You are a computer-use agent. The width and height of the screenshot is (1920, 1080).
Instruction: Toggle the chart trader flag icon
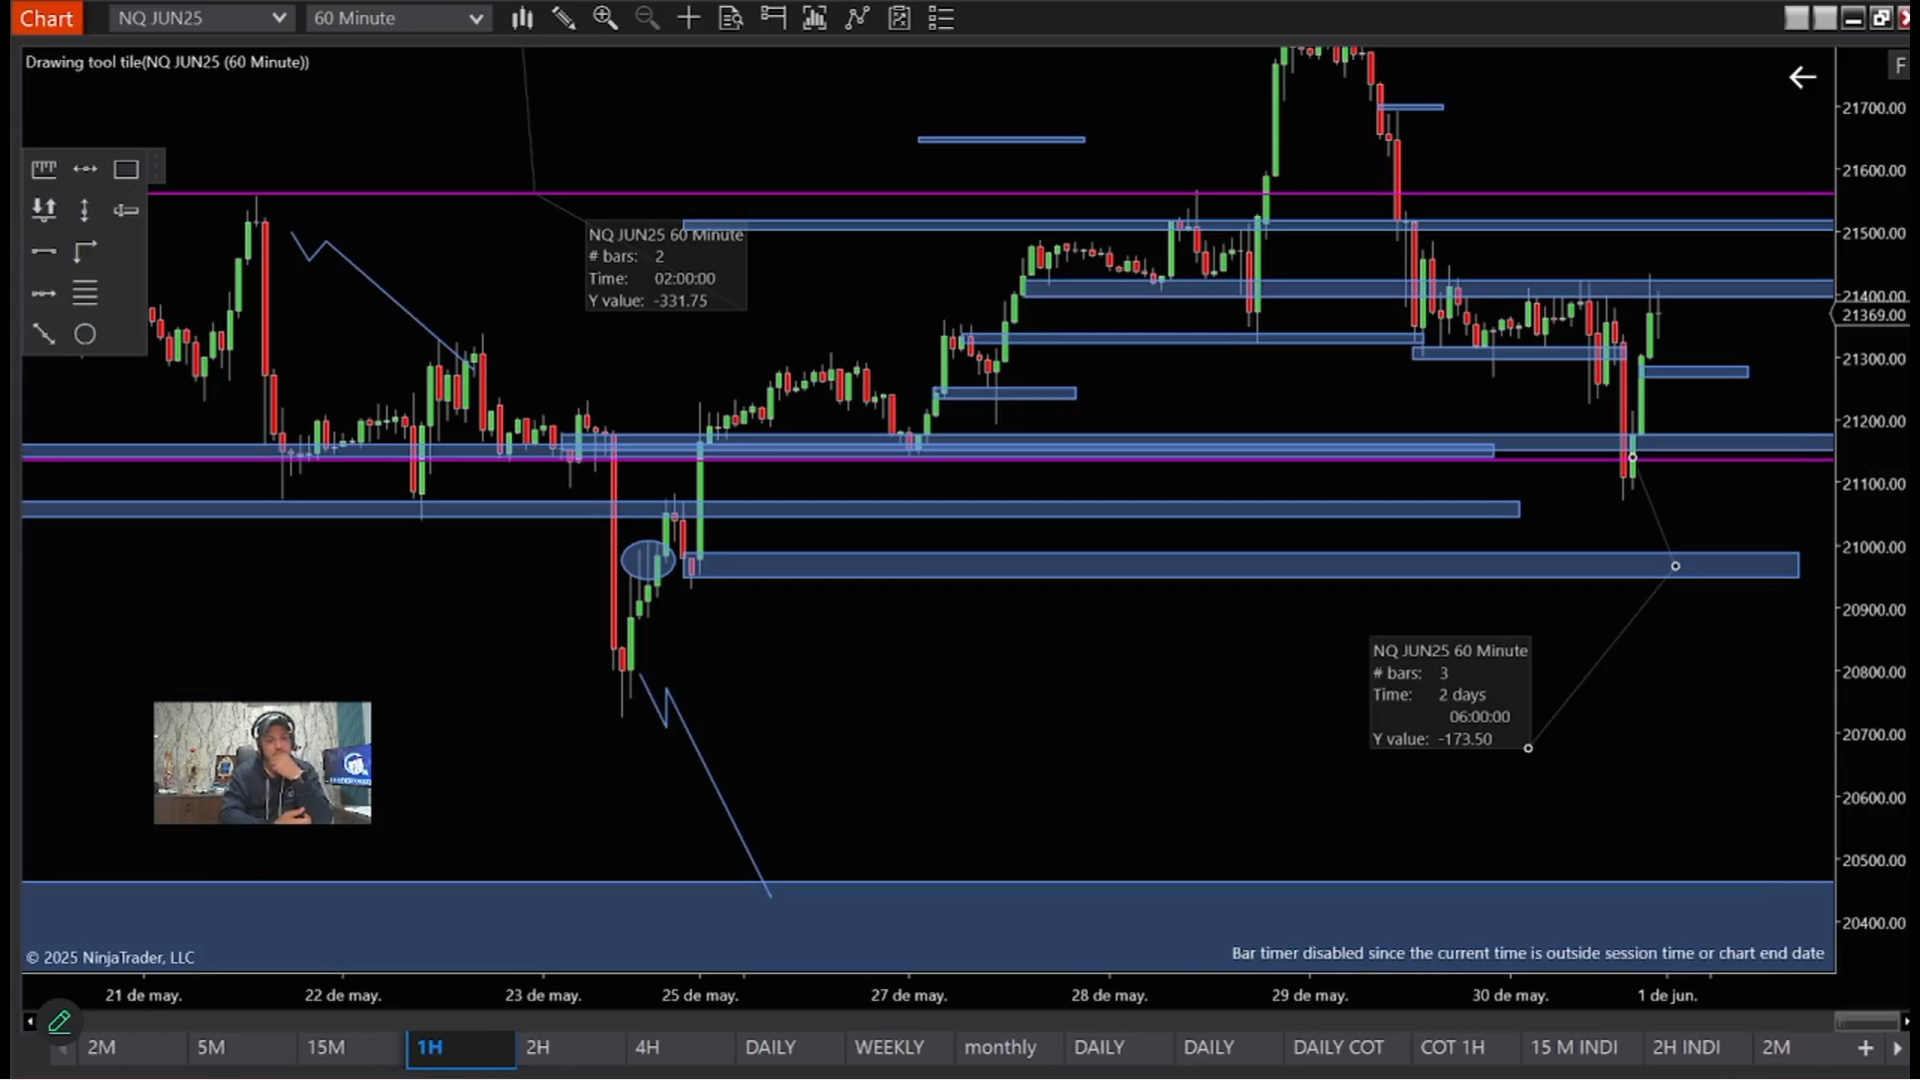click(x=773, y=18)
